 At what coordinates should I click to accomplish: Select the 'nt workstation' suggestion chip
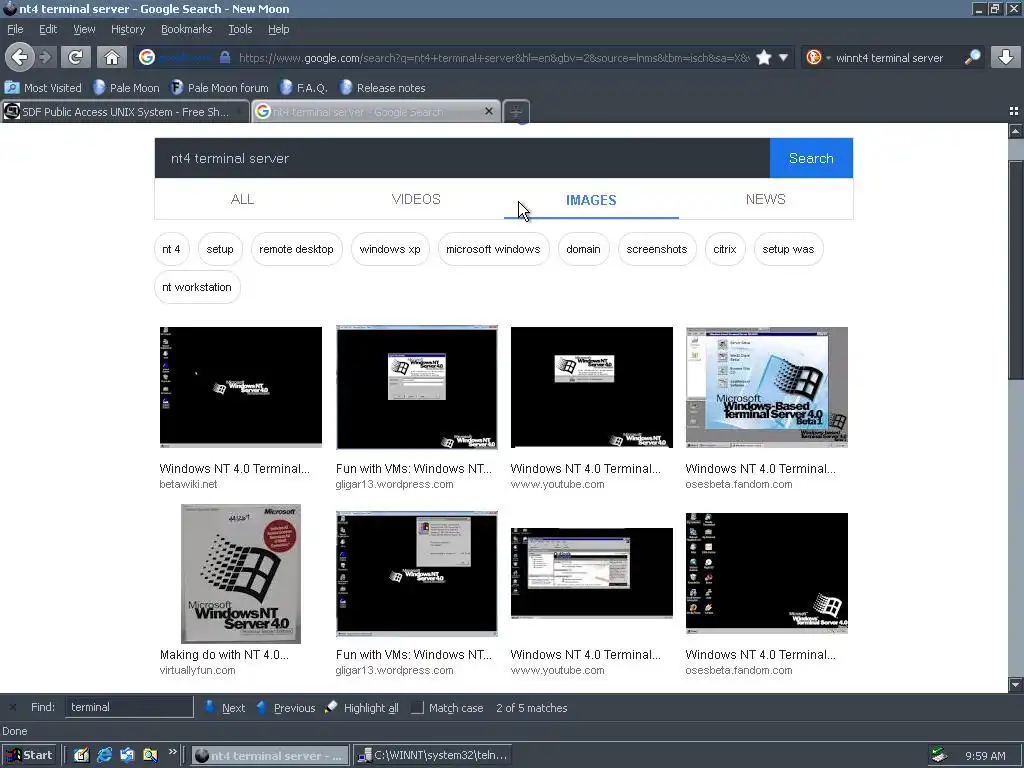[197, 287]
